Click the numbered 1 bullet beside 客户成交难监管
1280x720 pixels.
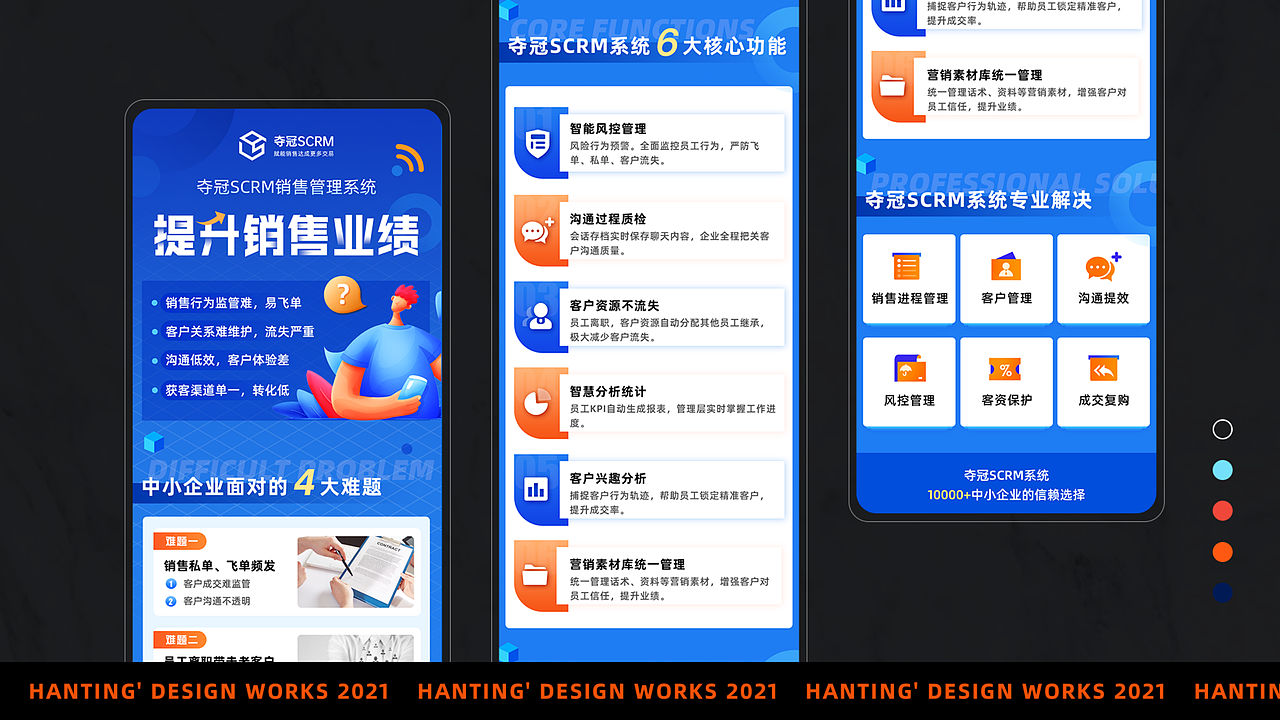(x=171, y=584)
